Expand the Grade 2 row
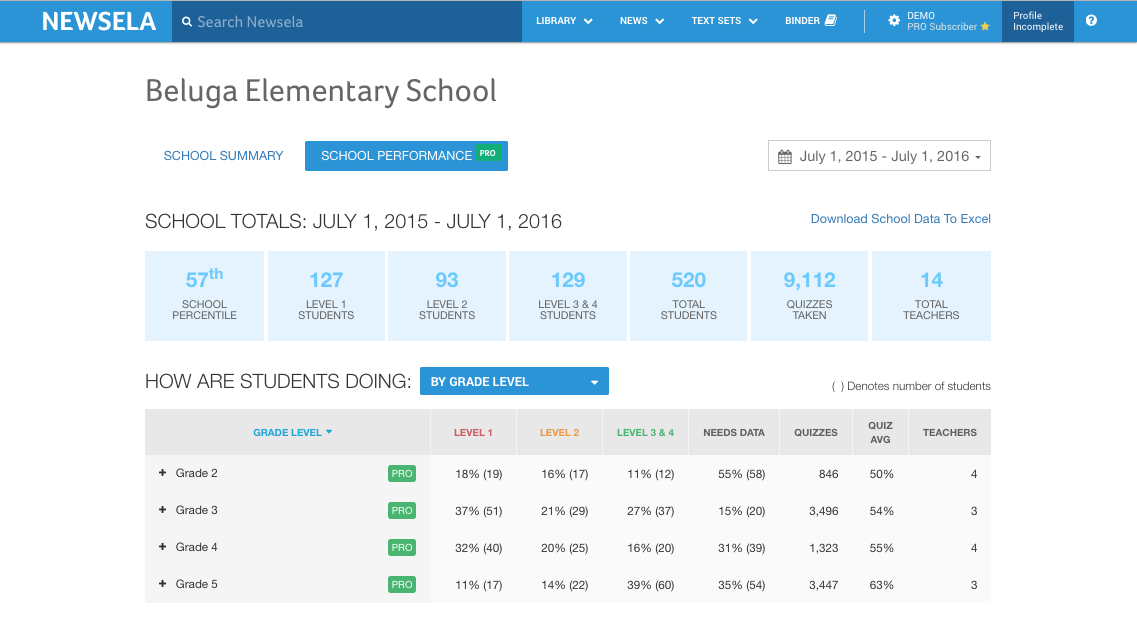This screenshot has width=1137, height=621. point(163,473)
